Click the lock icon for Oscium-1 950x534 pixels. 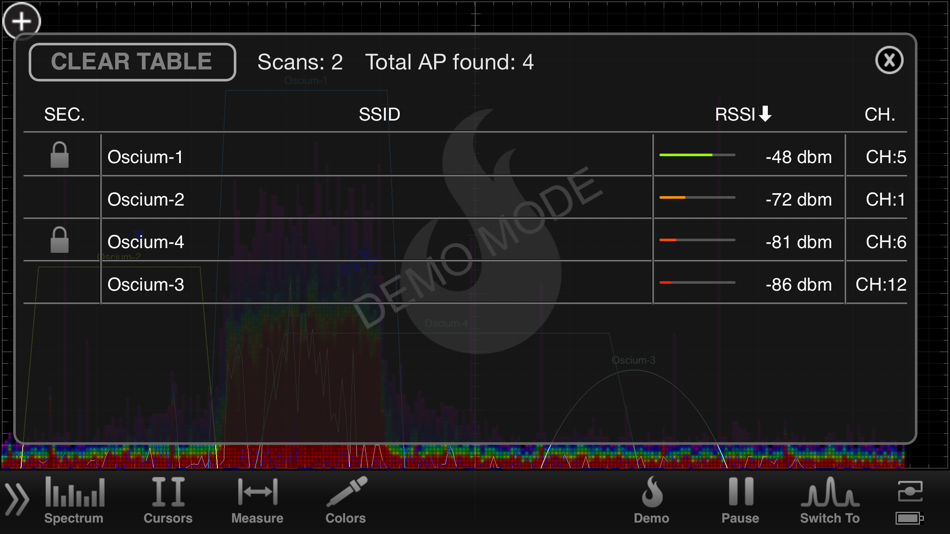[x=59, y=155]
